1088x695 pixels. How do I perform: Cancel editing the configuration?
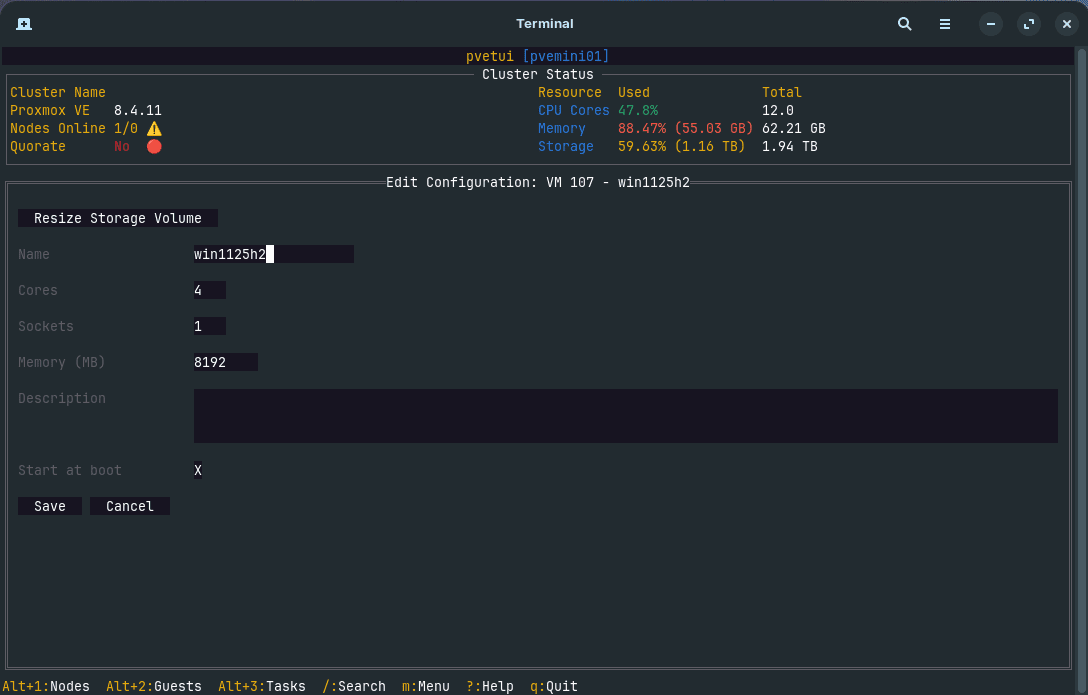tap(129, 505)
